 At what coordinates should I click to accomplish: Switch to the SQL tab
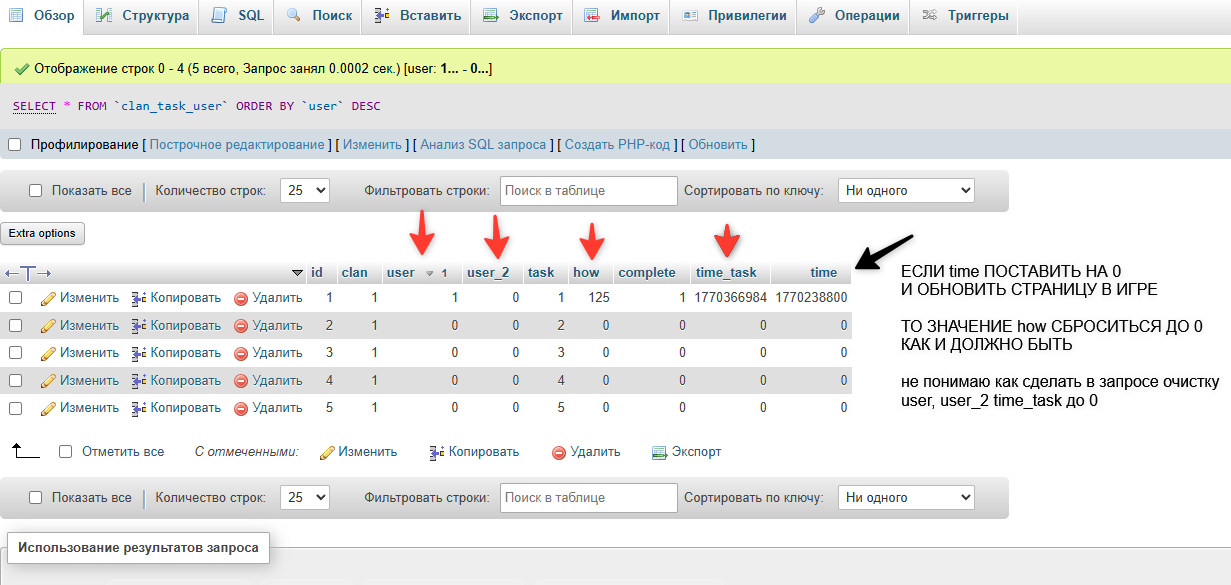coord(238,16)
